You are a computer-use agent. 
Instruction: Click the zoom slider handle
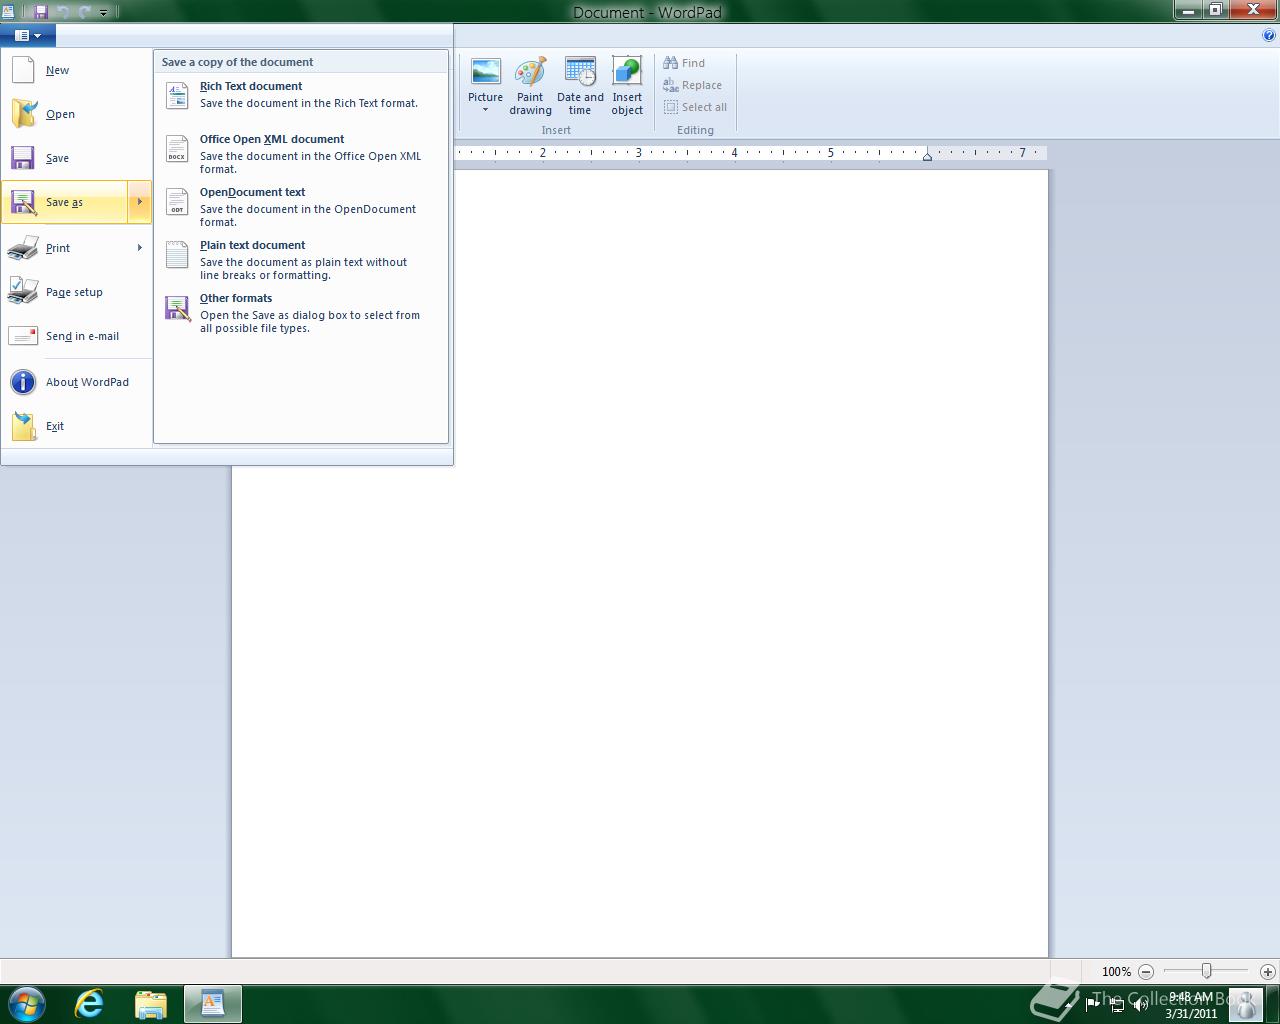click(1207, 971)
